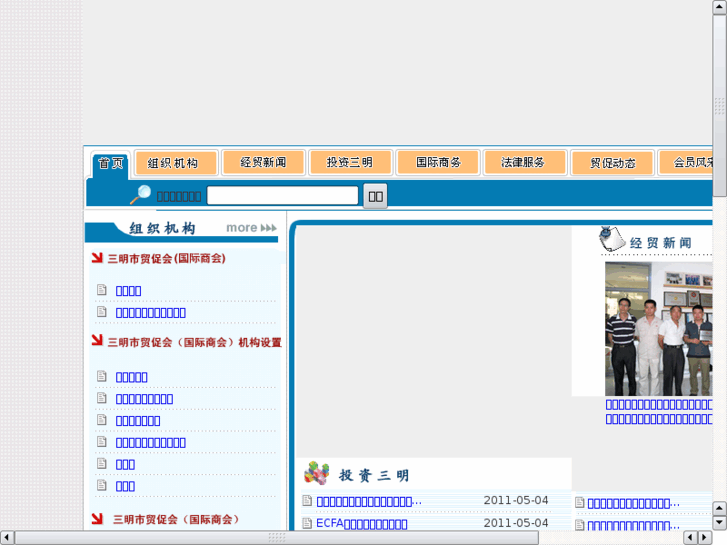This screenshot has height=545, width=727.
Task: Open the first link under 三明市贸促会(国际商会)
Action: tap(128, 291)
